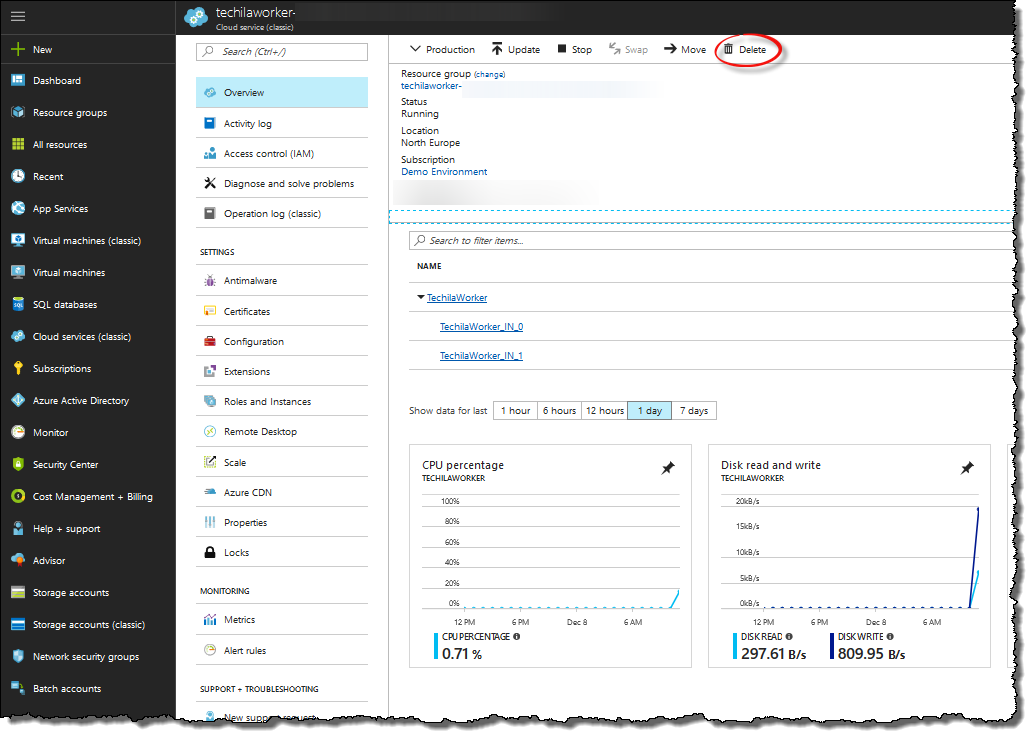Click the SQL databases icon
This screenshot has height=738, width=1034.
click(x=18, y=304)
